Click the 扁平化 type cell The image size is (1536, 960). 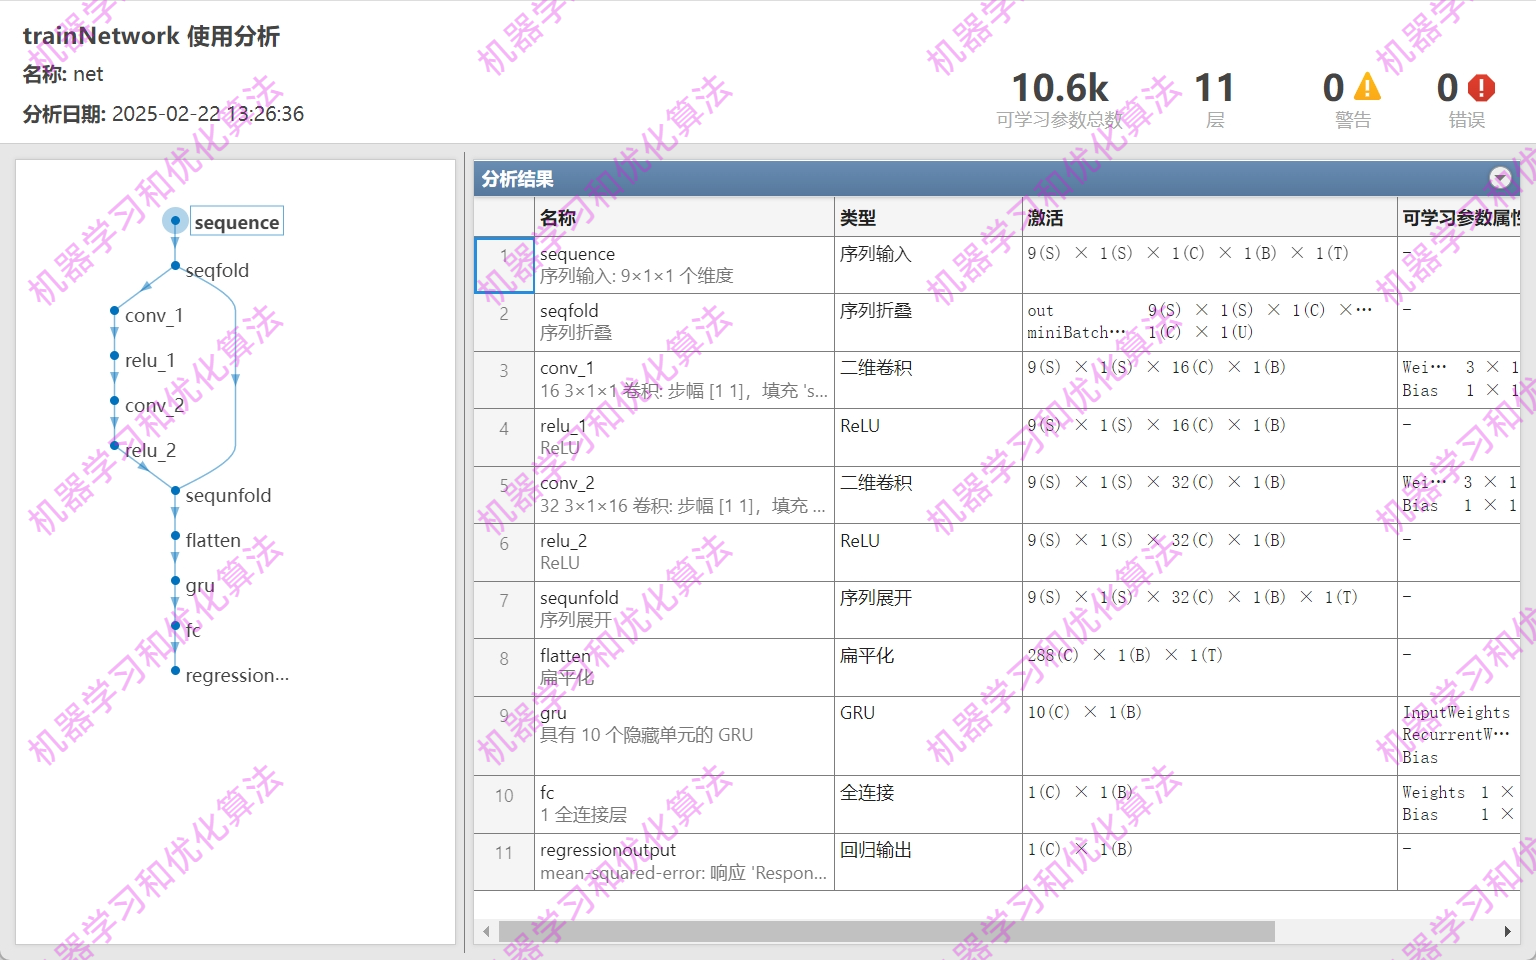pos(928,667)
